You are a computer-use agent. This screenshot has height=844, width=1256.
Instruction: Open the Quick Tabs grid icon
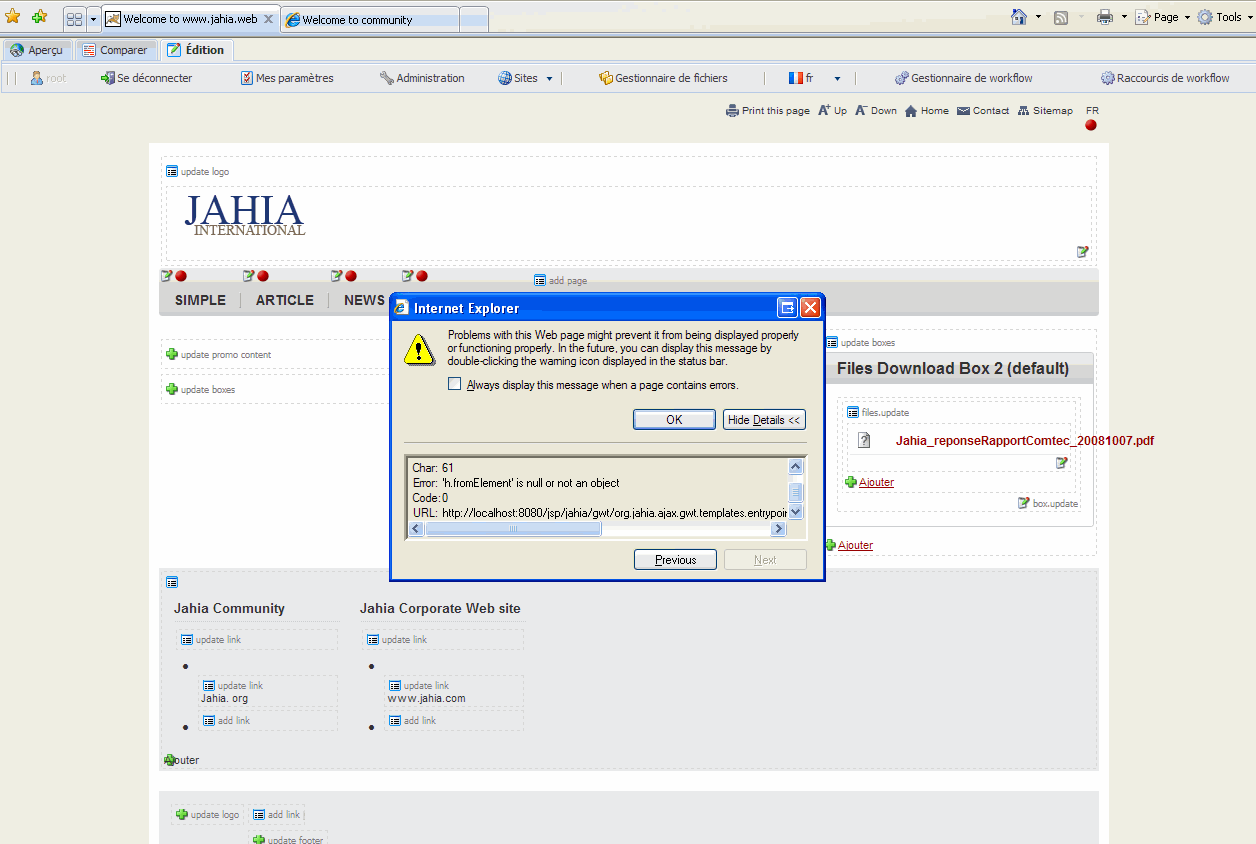point(75,19)
